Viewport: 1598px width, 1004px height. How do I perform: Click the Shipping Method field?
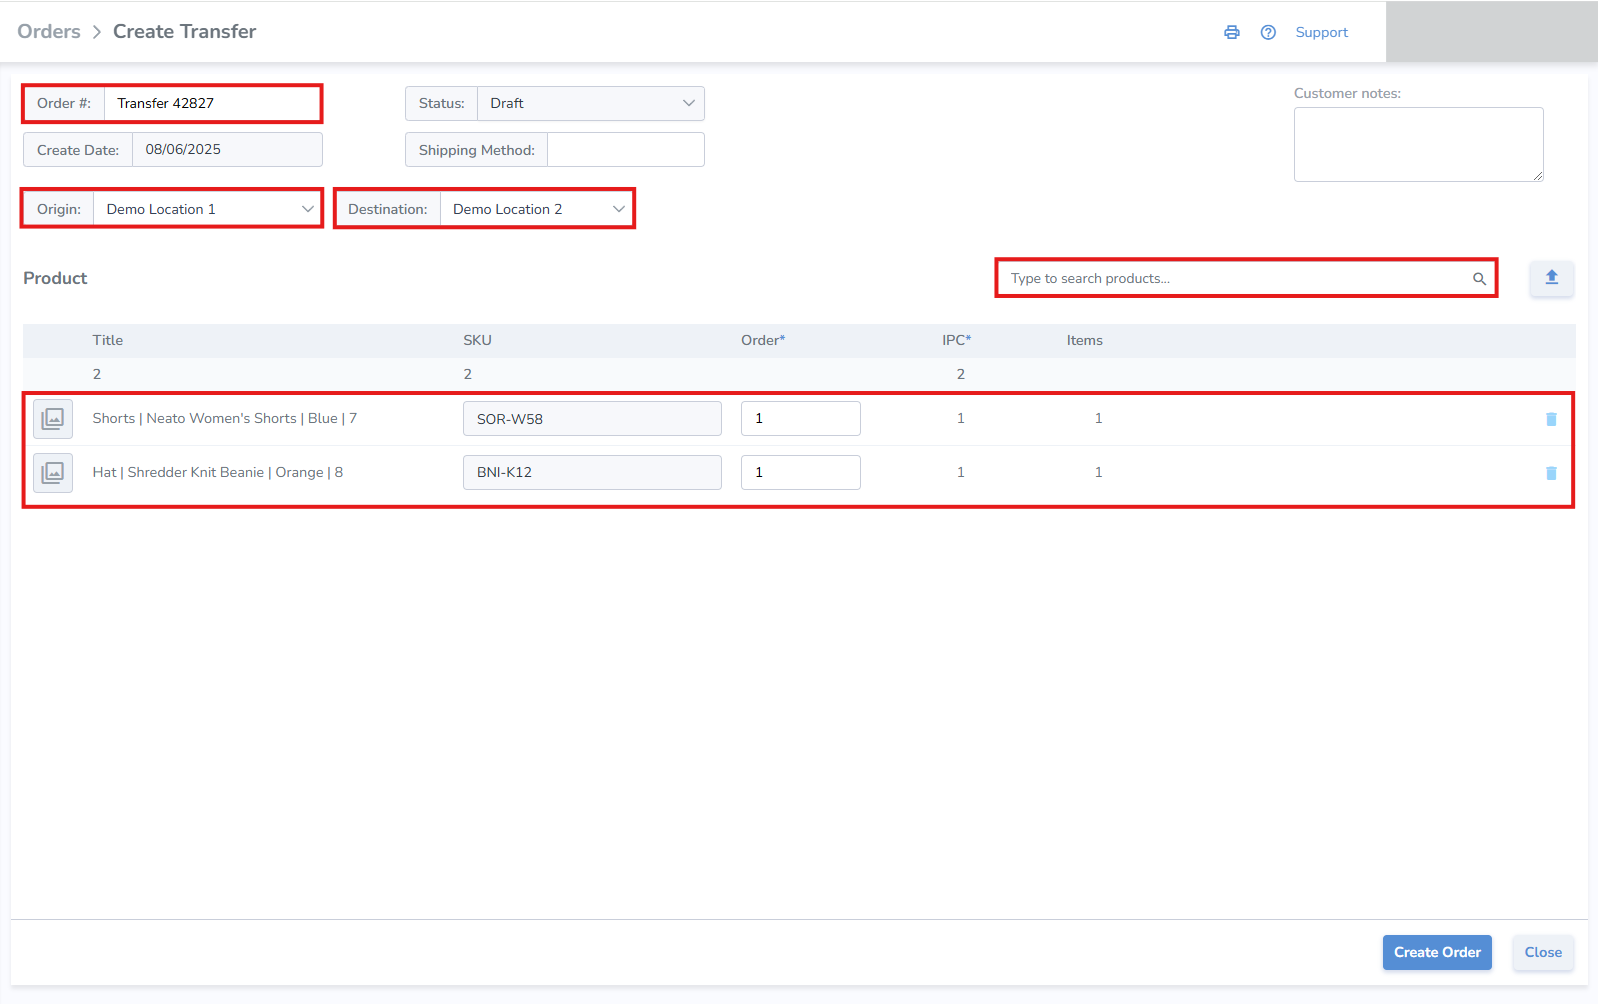[625, 150]
